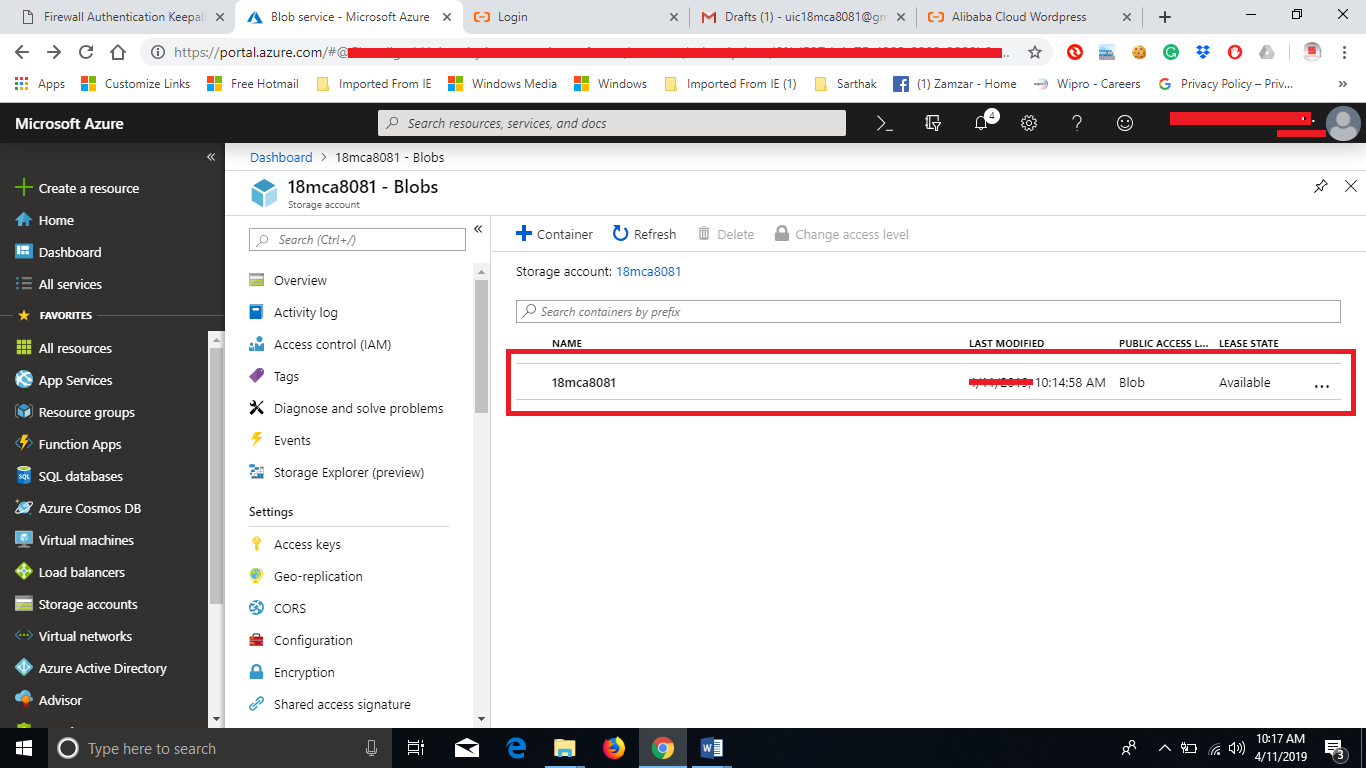The image size is (1366, 768).
Task: Open Diagnose and solve problems
Action: click(x=345, y=408)
